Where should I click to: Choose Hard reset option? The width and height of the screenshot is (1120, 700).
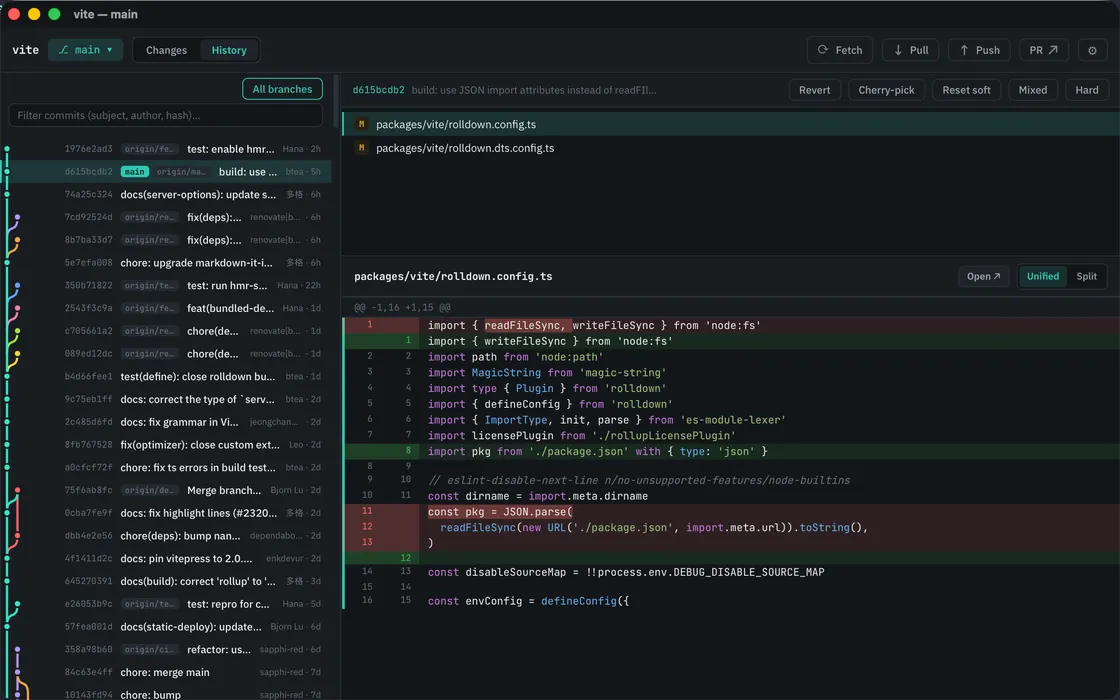[x=1086, y=90]
